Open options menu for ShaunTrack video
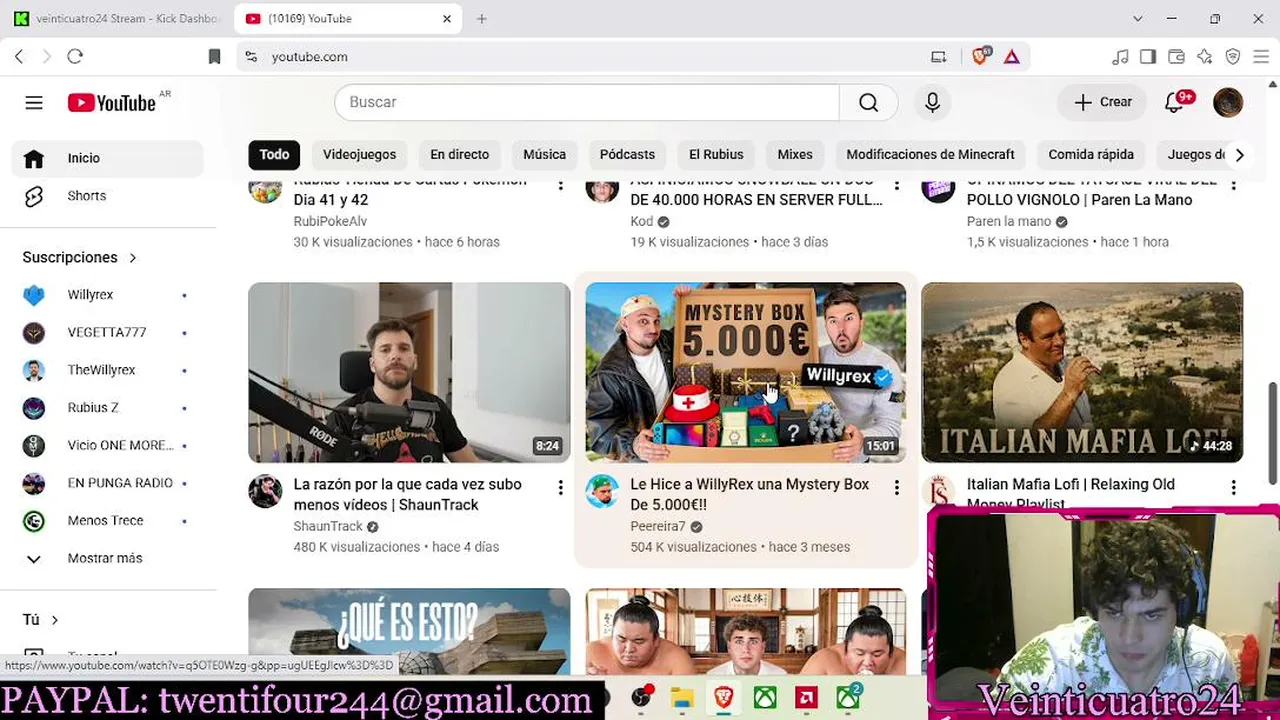 pyautogui.click(x=560, y=488)
